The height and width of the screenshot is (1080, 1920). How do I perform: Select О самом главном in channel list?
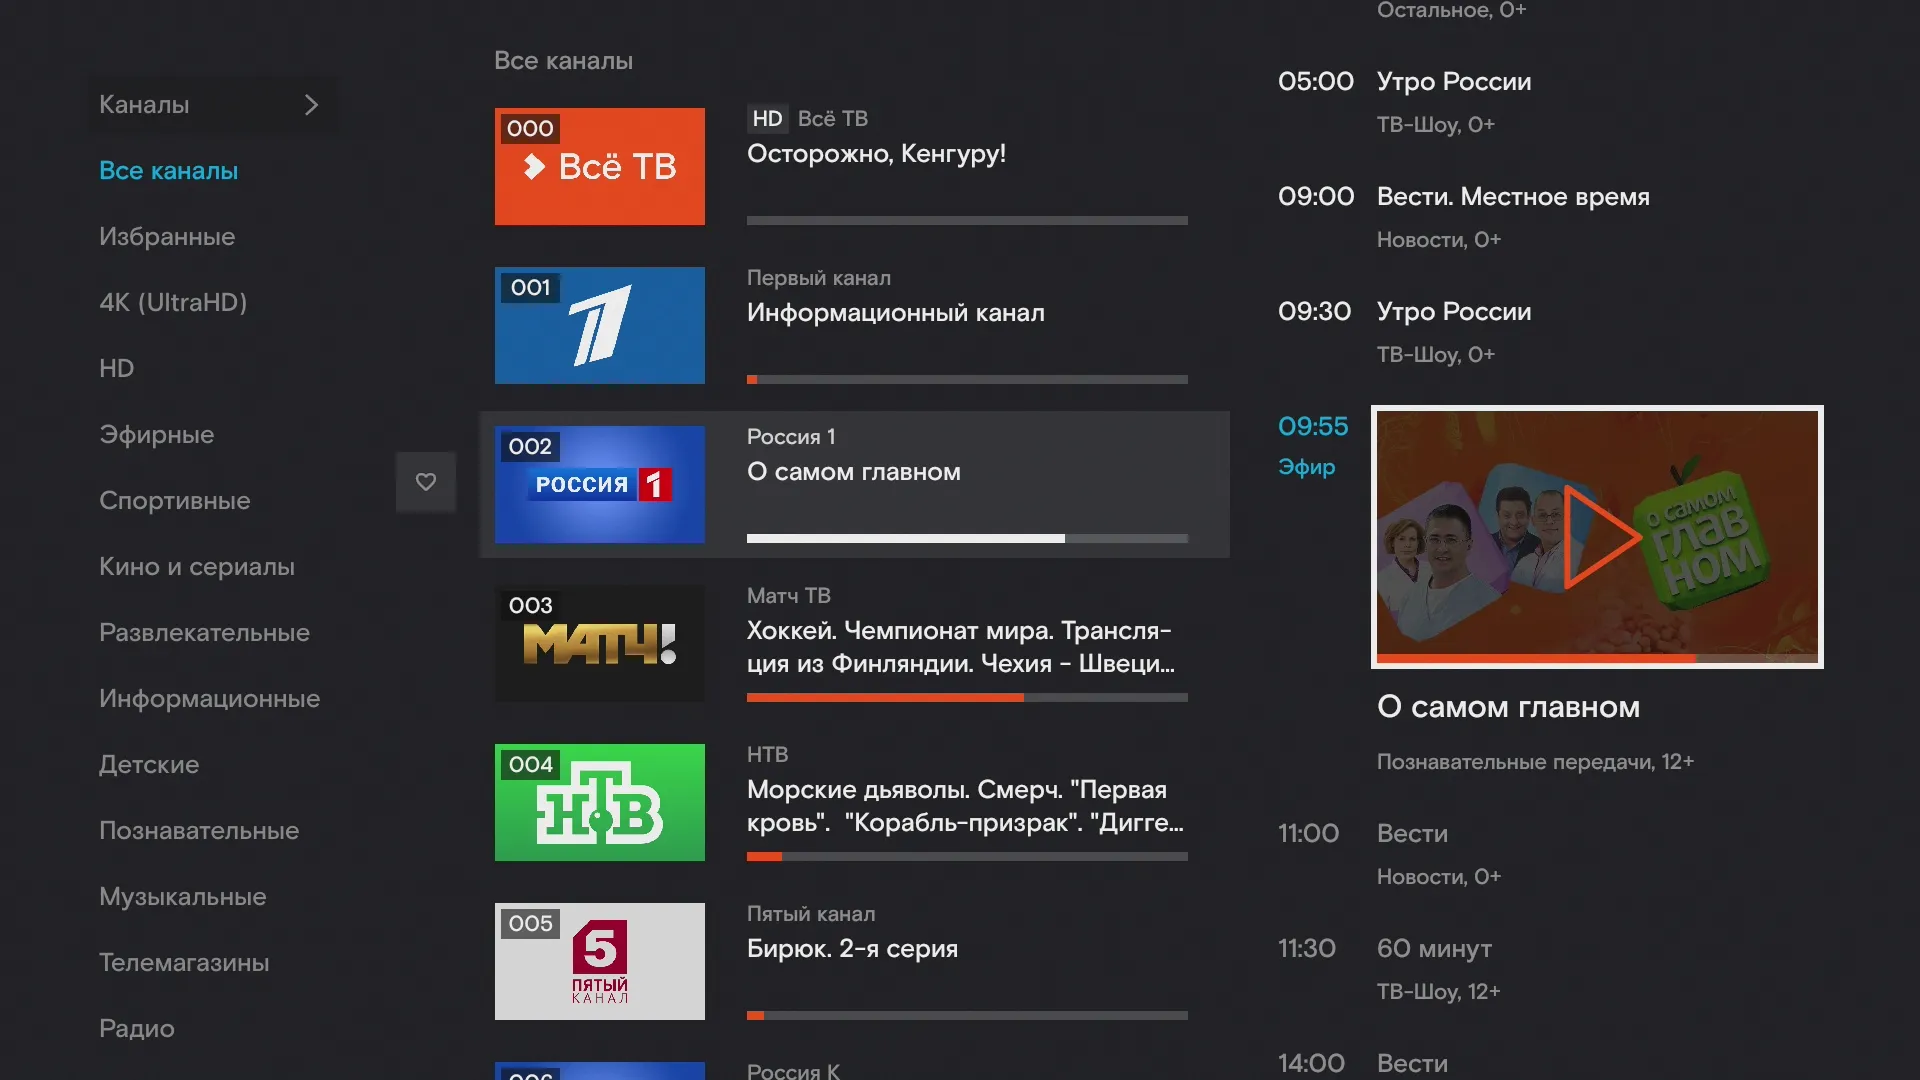853,472
